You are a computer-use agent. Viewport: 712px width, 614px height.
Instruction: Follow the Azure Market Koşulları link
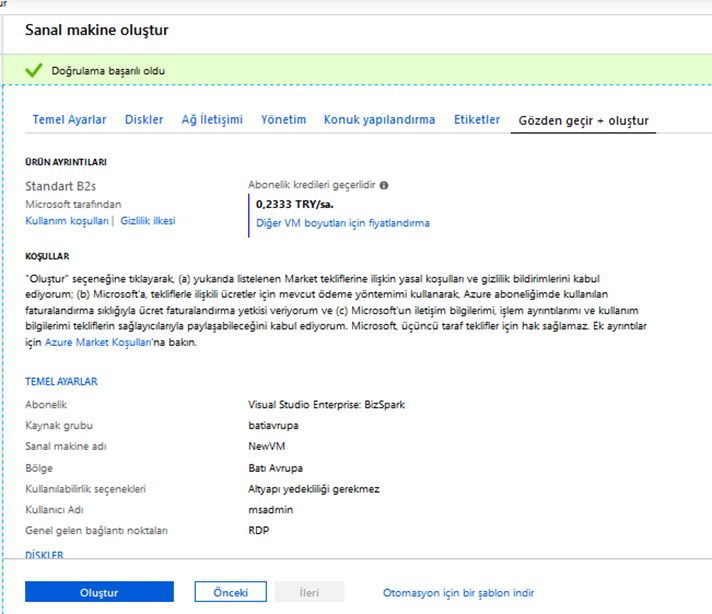click(98, 342)
